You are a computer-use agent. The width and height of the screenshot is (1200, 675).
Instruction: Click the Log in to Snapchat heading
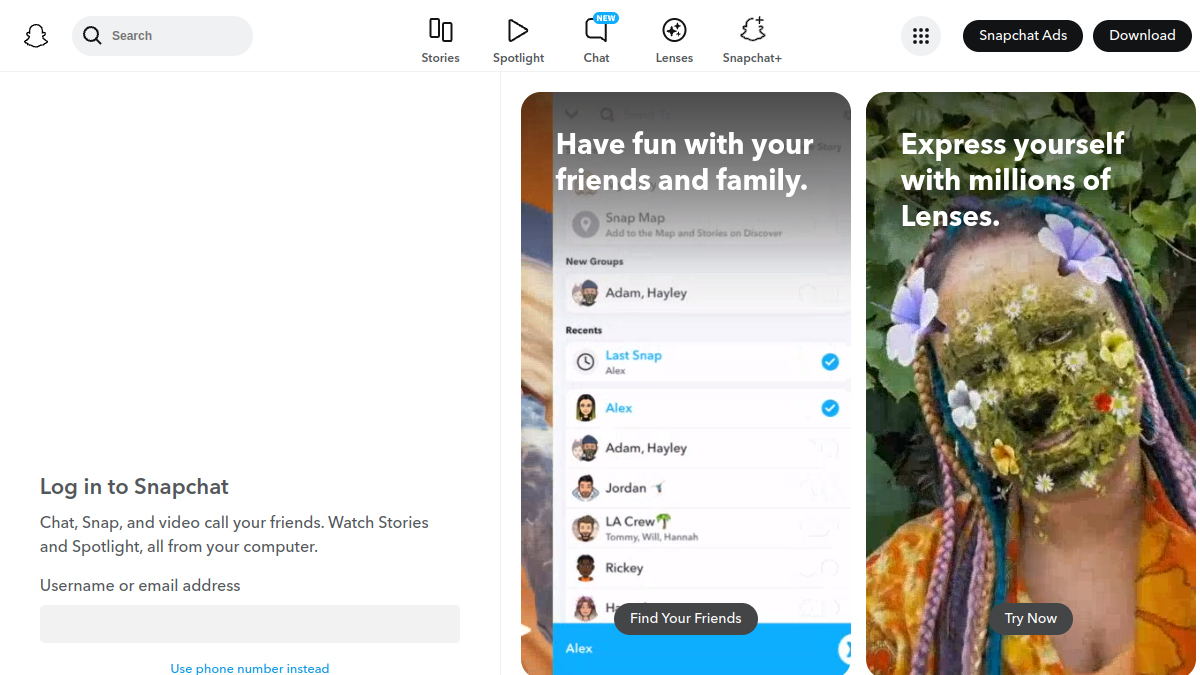134,487
